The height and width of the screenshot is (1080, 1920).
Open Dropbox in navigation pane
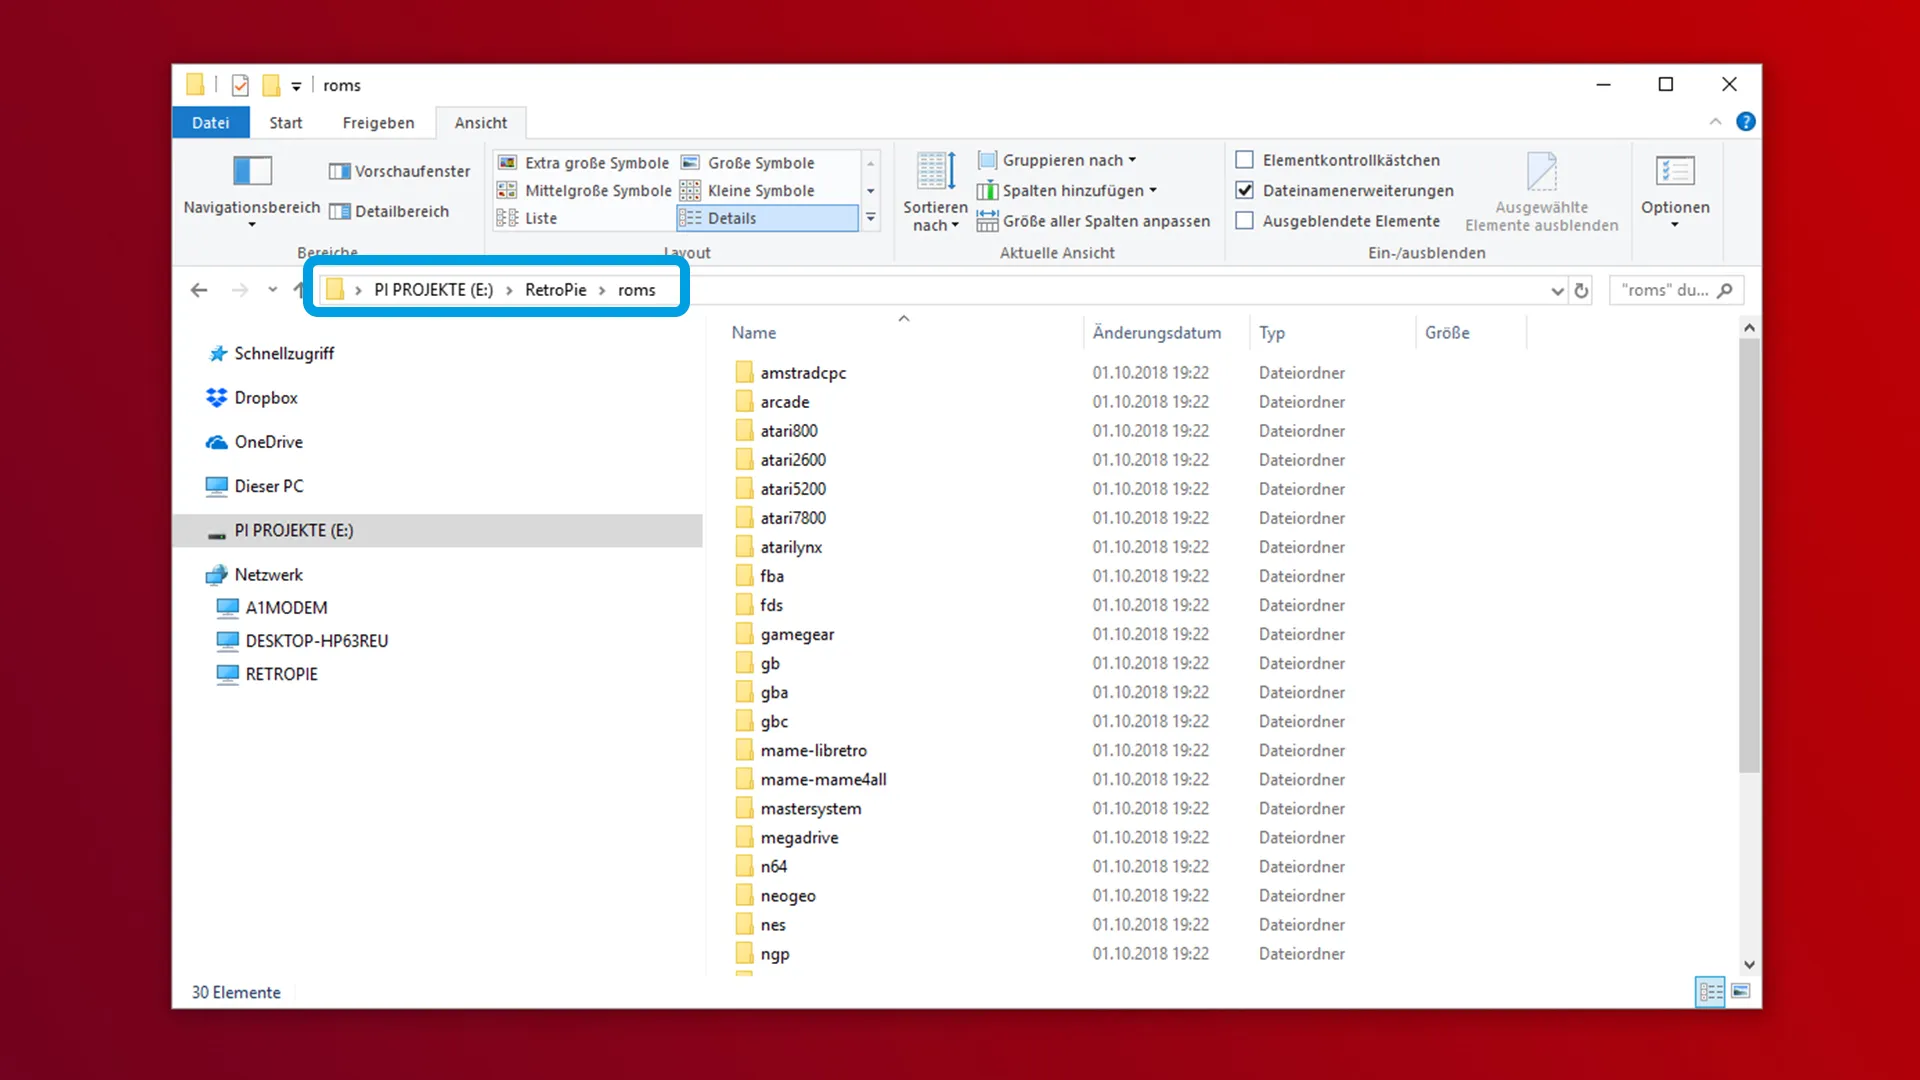tap(265, 398)
